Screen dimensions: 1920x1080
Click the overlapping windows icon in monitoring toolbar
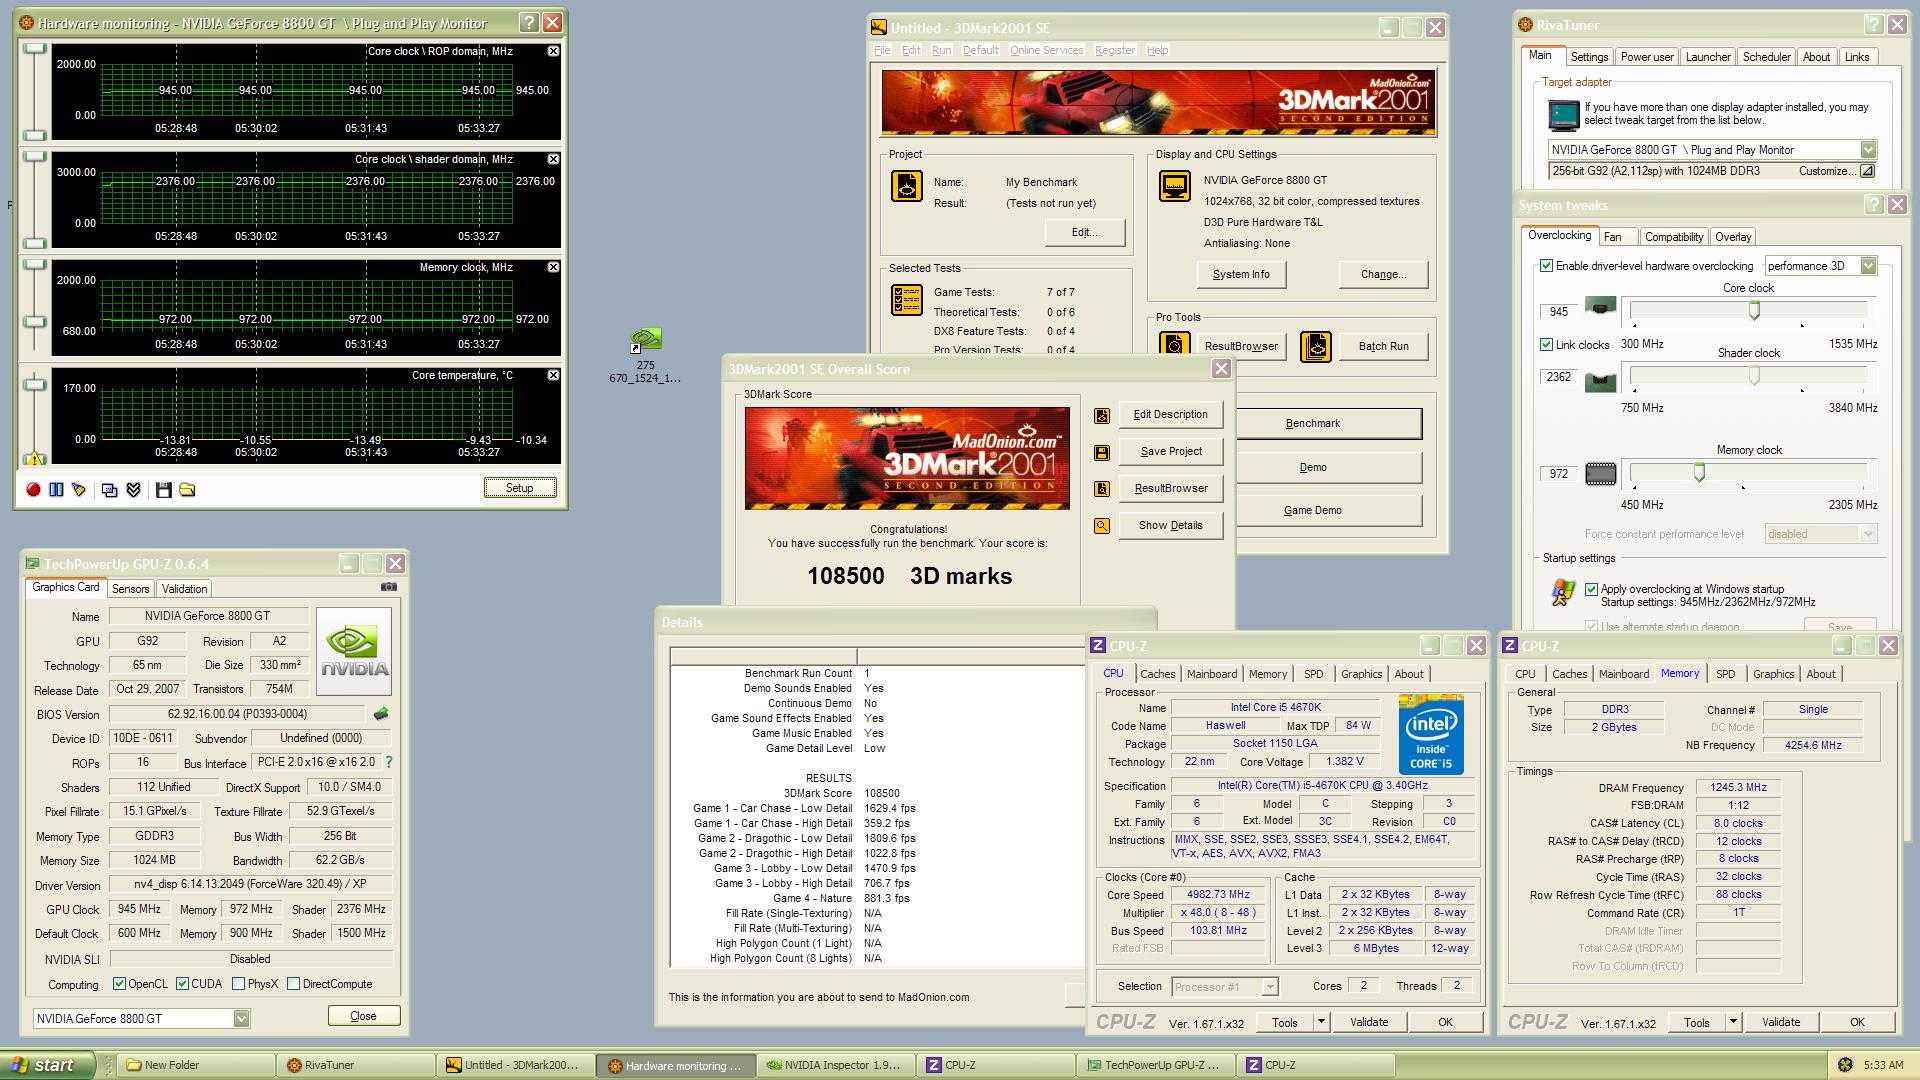(110, 489)
